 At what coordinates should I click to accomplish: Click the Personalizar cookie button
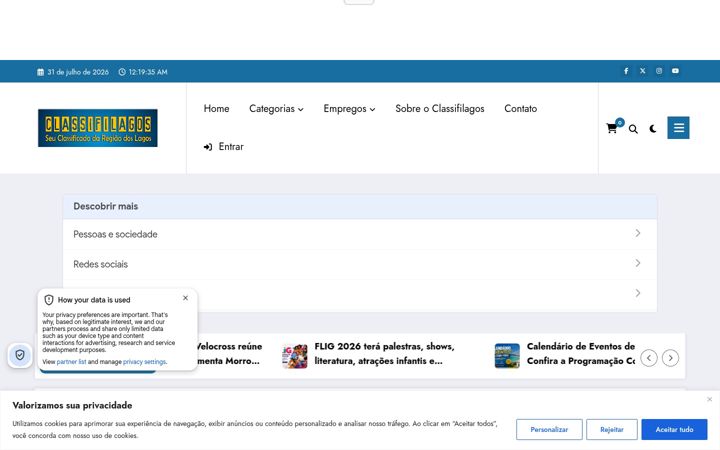pos(549,429)
